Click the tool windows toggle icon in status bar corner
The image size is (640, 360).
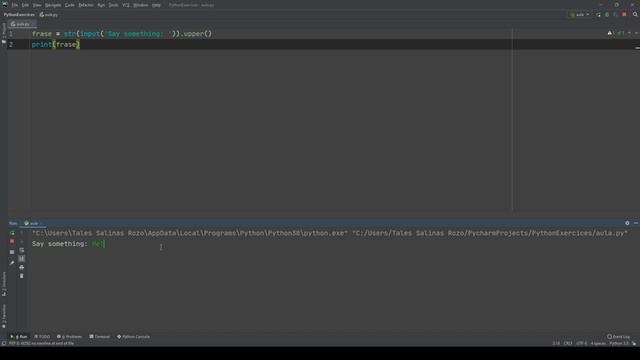pos(4,343)
